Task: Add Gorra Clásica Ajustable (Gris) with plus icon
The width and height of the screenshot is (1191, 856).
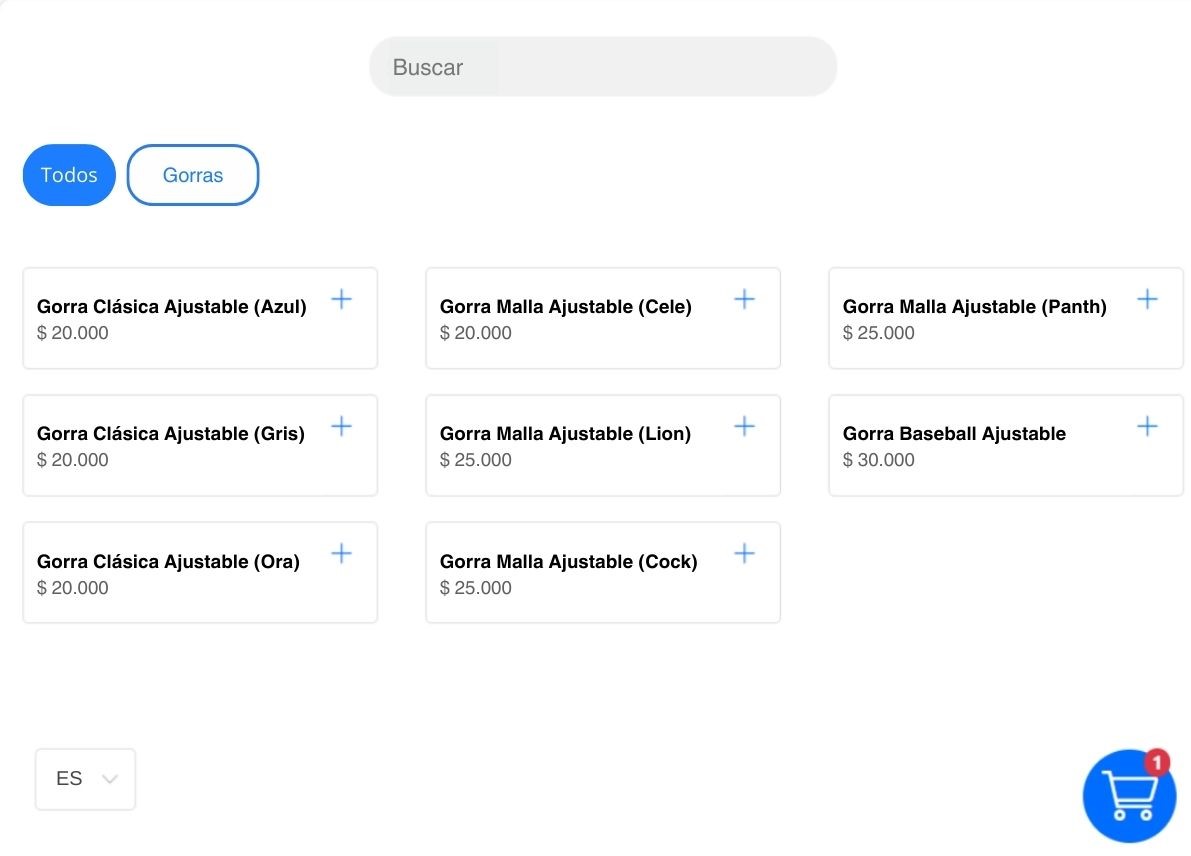Action: tap(342, 426)
